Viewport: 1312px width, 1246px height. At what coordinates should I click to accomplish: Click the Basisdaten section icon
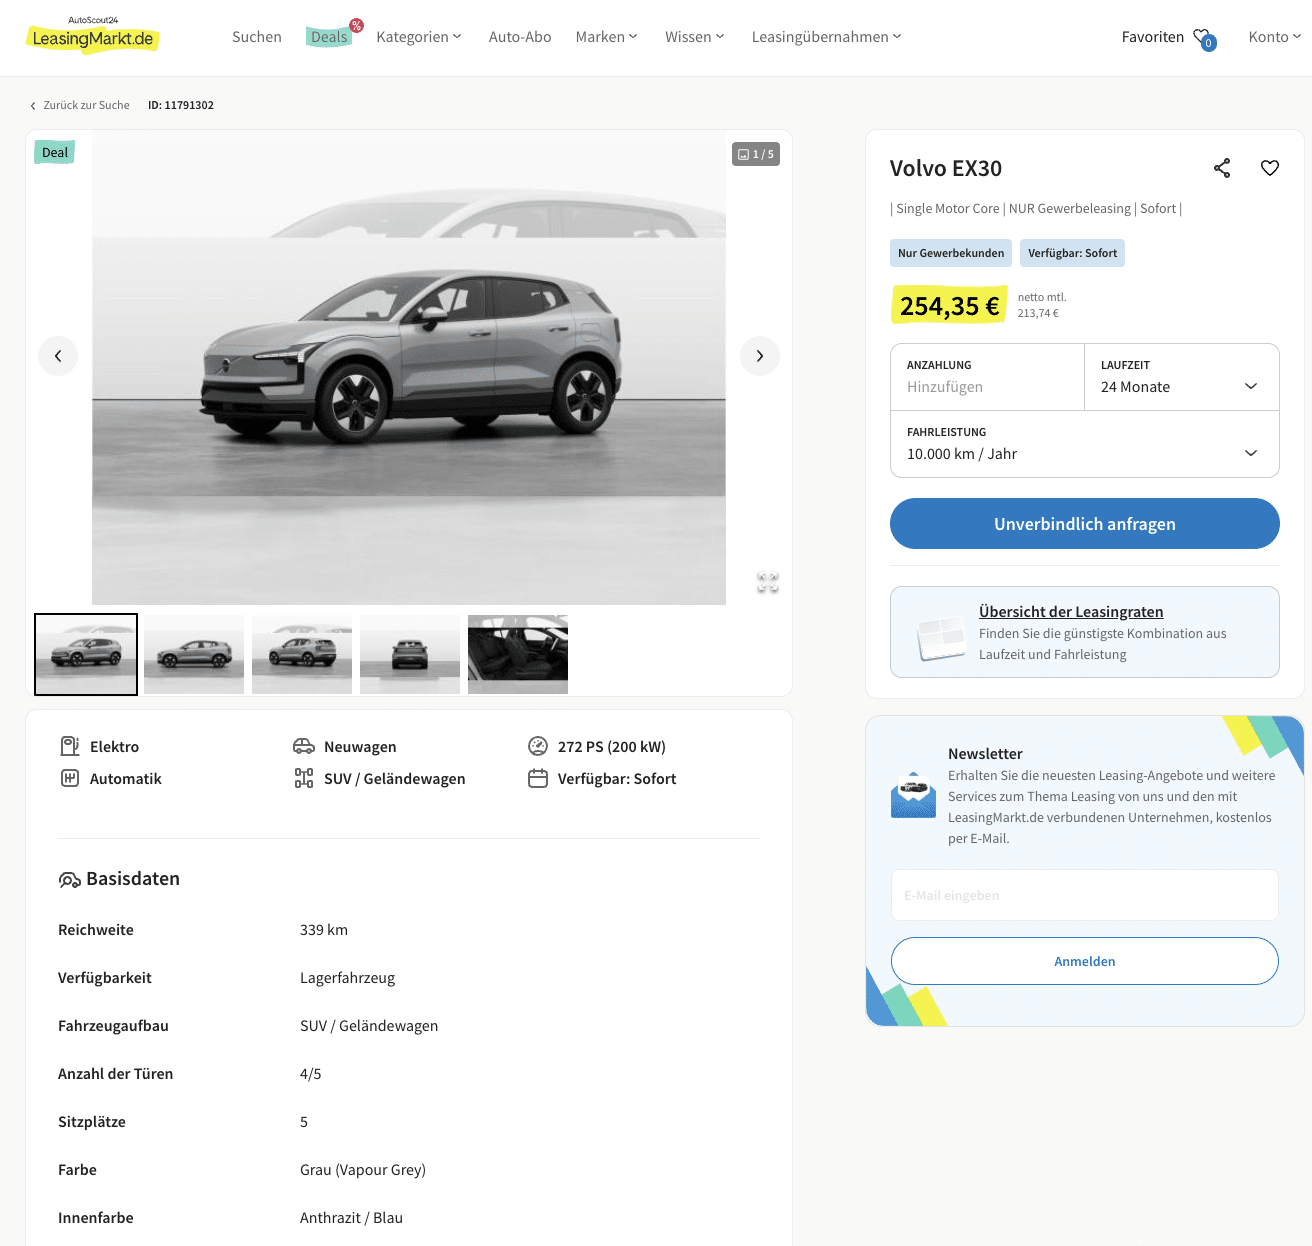click(69, 880)
